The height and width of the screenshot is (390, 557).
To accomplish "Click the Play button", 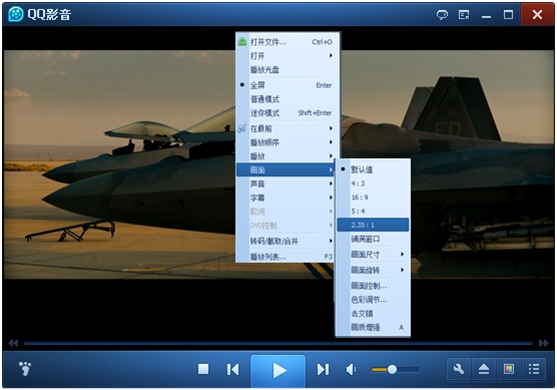I will click(278, 370).
